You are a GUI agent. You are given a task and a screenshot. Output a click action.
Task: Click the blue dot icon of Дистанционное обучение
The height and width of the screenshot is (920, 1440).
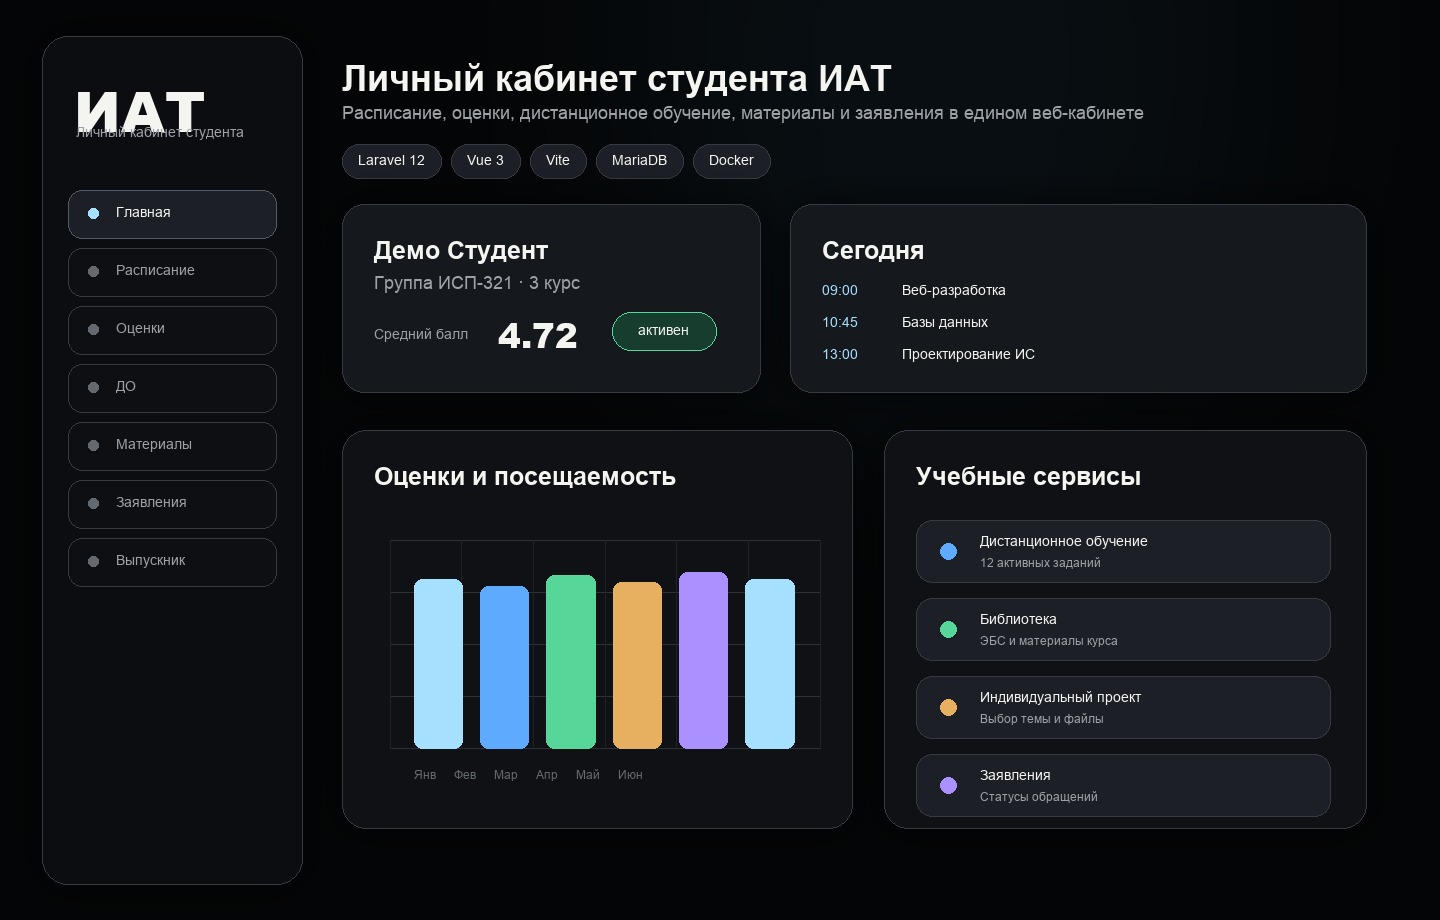click(949, 551)
